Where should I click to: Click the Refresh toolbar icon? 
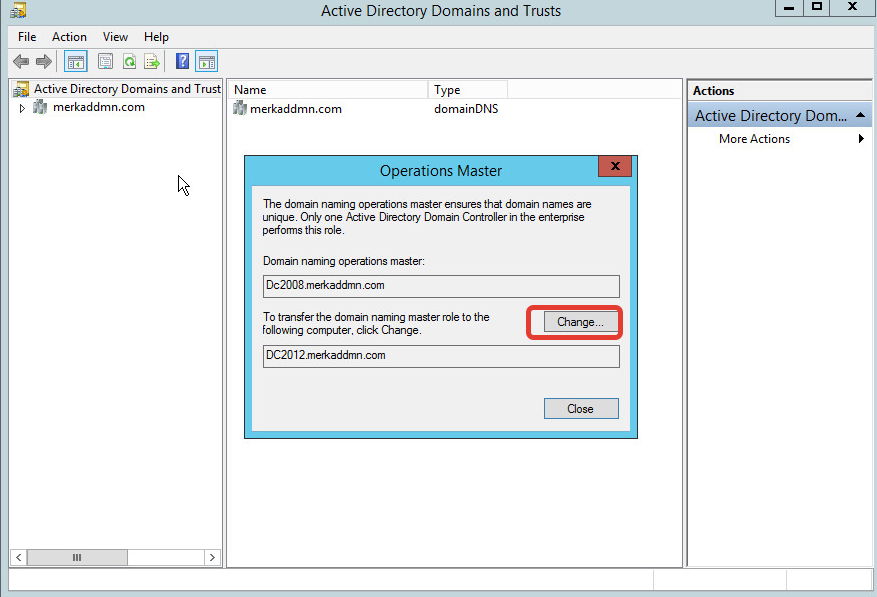tap(129, 61)
